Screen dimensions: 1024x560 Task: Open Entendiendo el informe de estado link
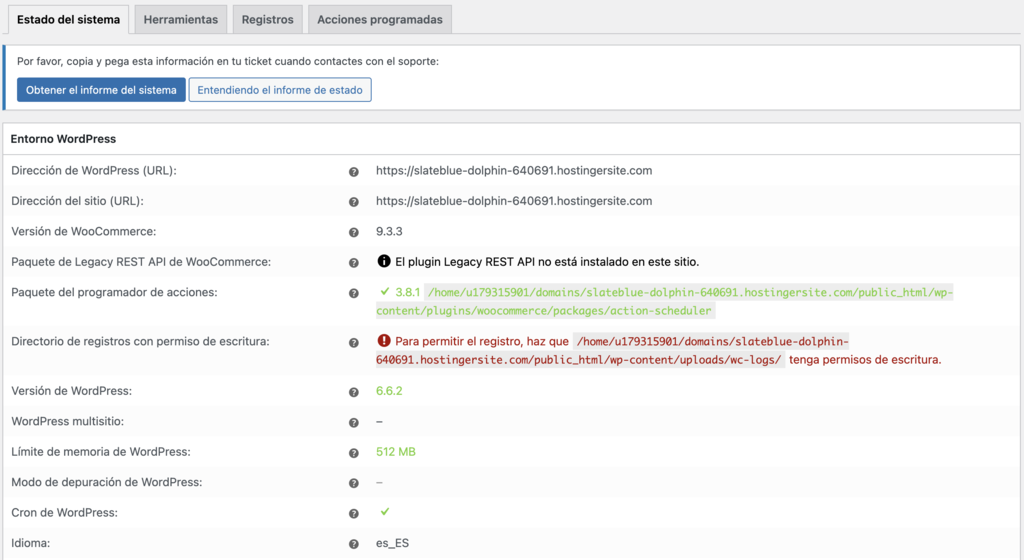click(x=280, y=90)
